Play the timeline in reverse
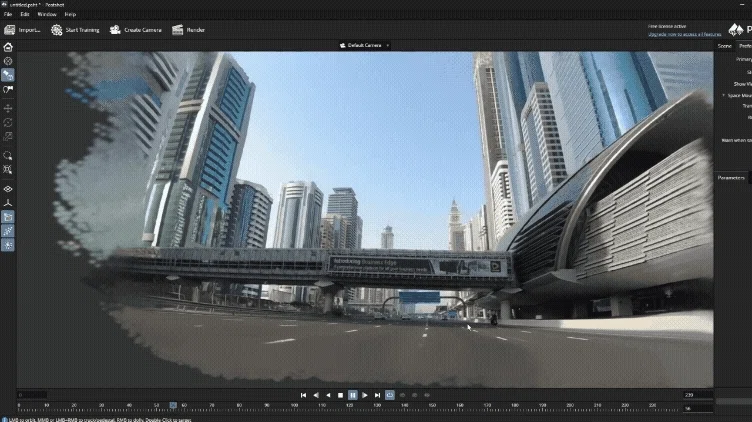Screen dimensions: 752x422 (328, 395)
